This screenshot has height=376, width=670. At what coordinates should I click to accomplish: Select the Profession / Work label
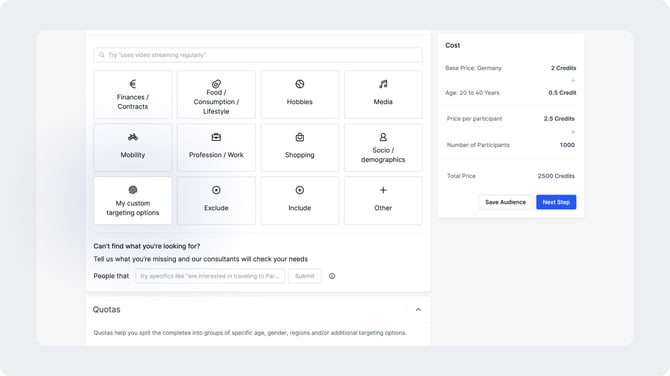click(216, 155)
